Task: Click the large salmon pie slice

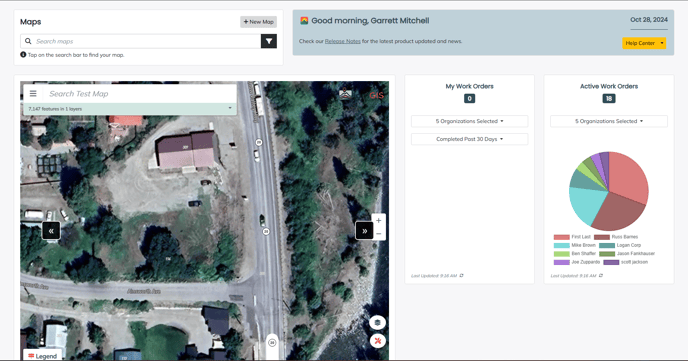Action: point(628,175)
